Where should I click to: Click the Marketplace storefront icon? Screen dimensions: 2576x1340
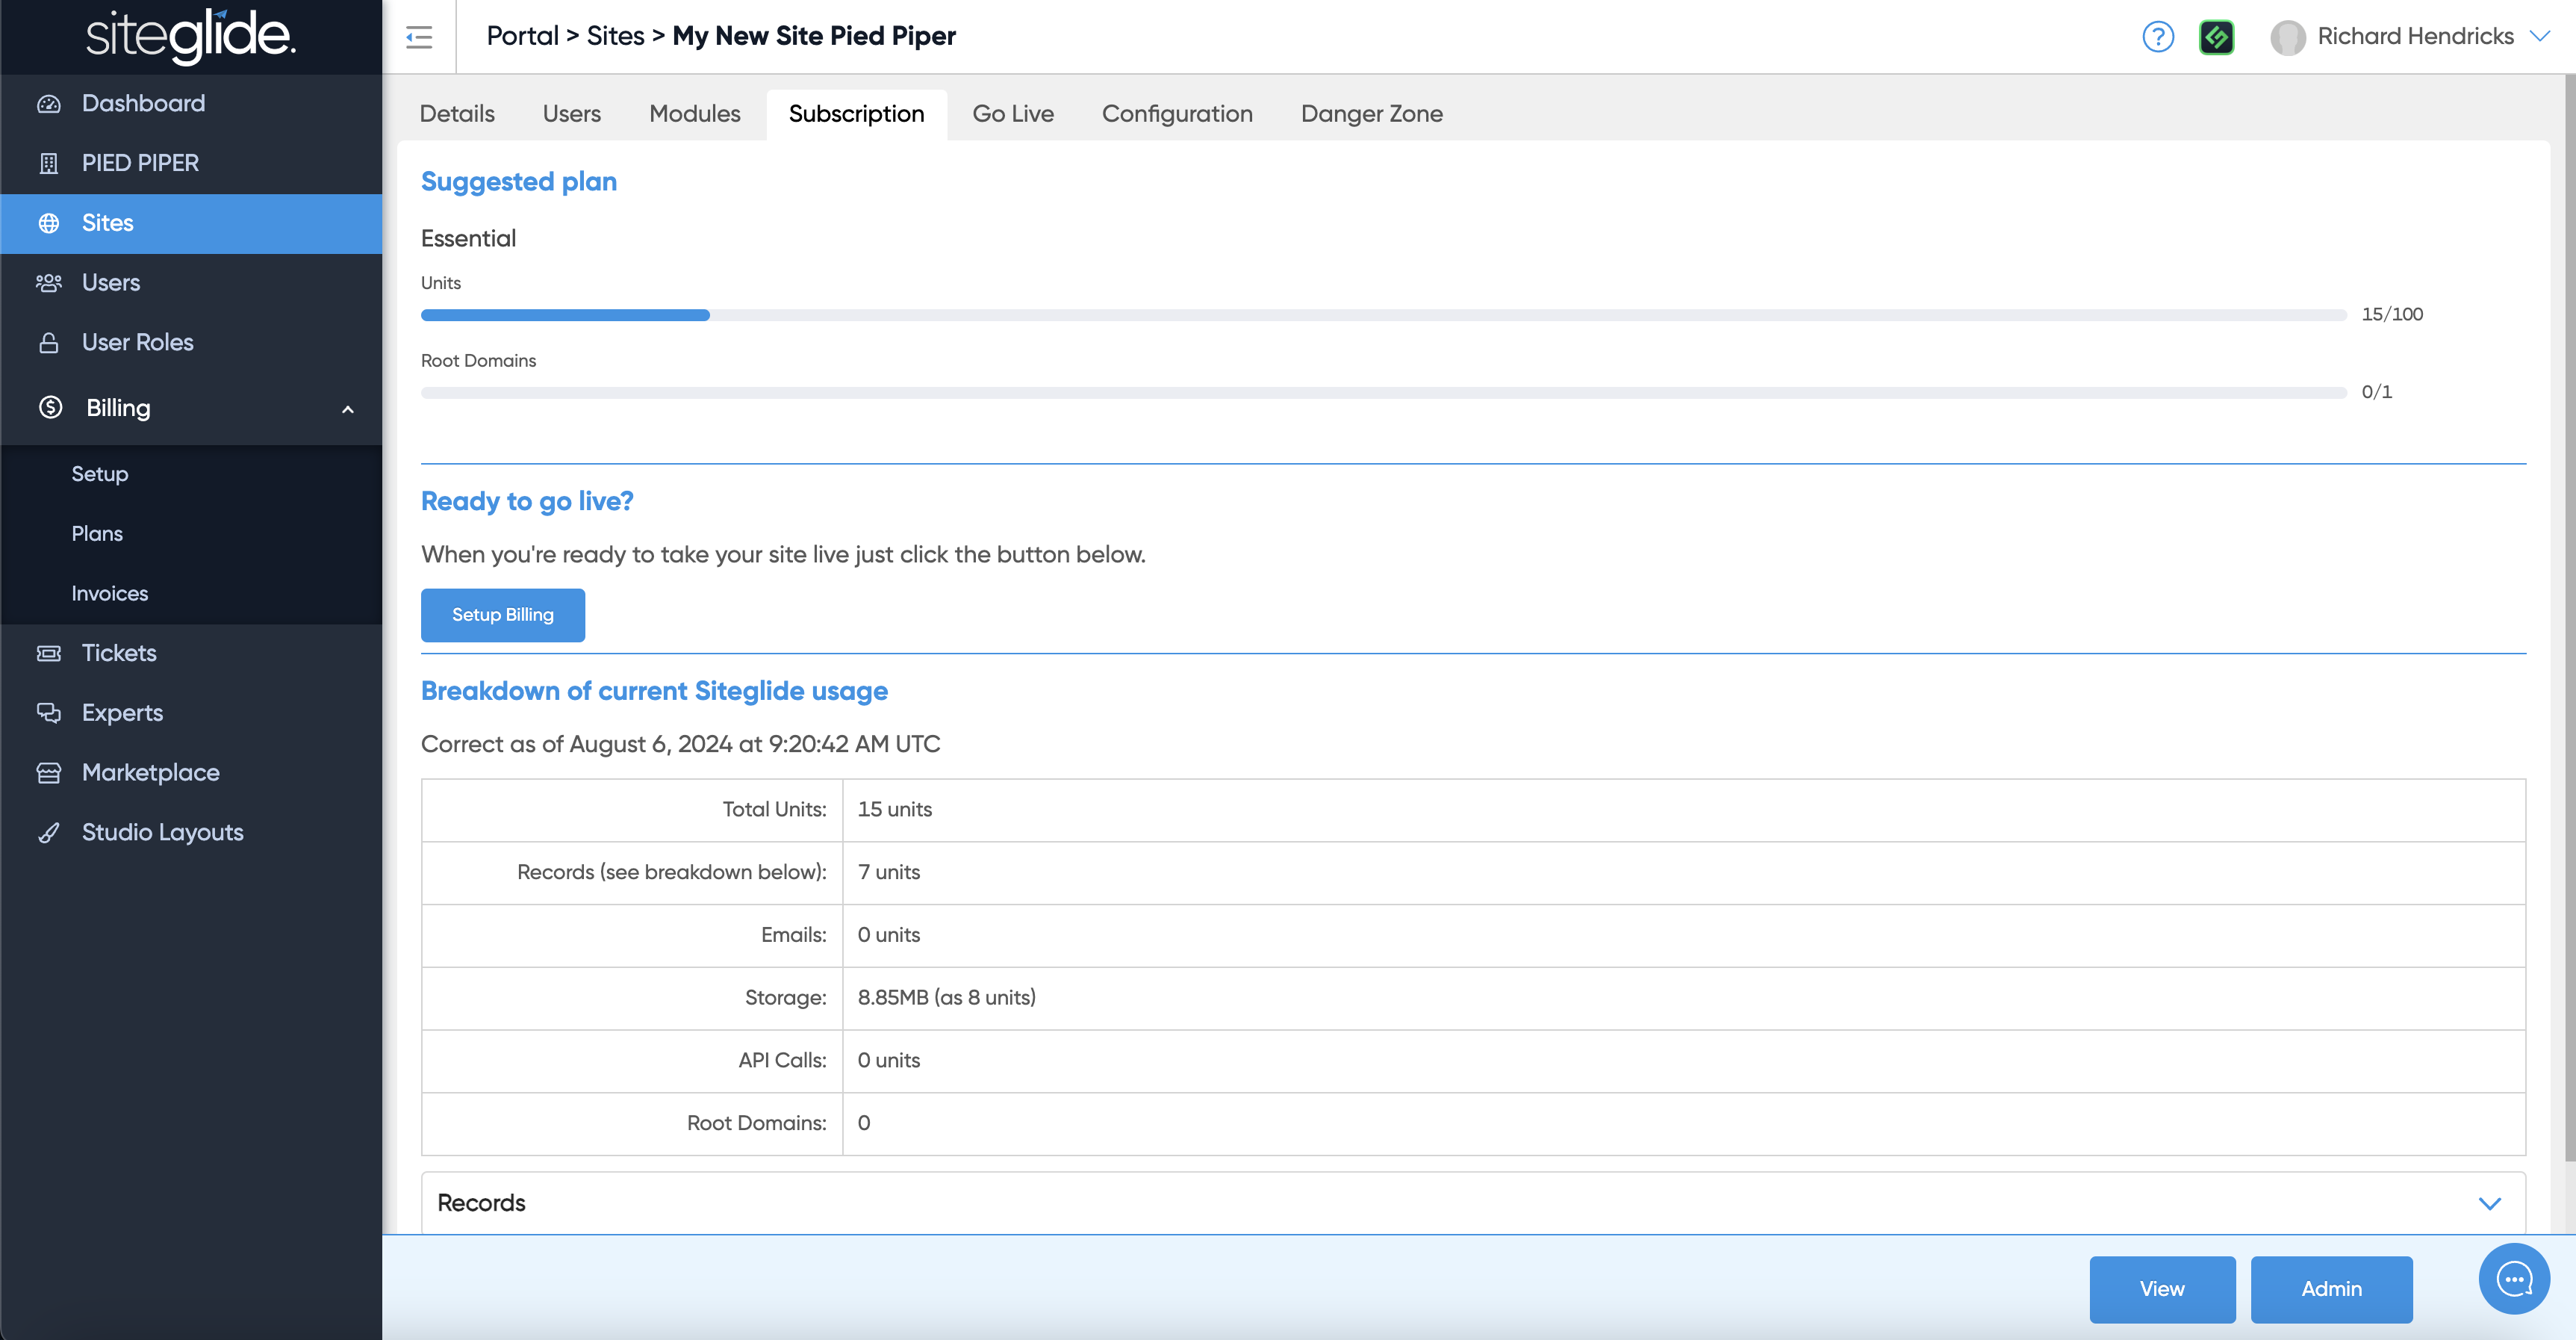tap(48, 773)
